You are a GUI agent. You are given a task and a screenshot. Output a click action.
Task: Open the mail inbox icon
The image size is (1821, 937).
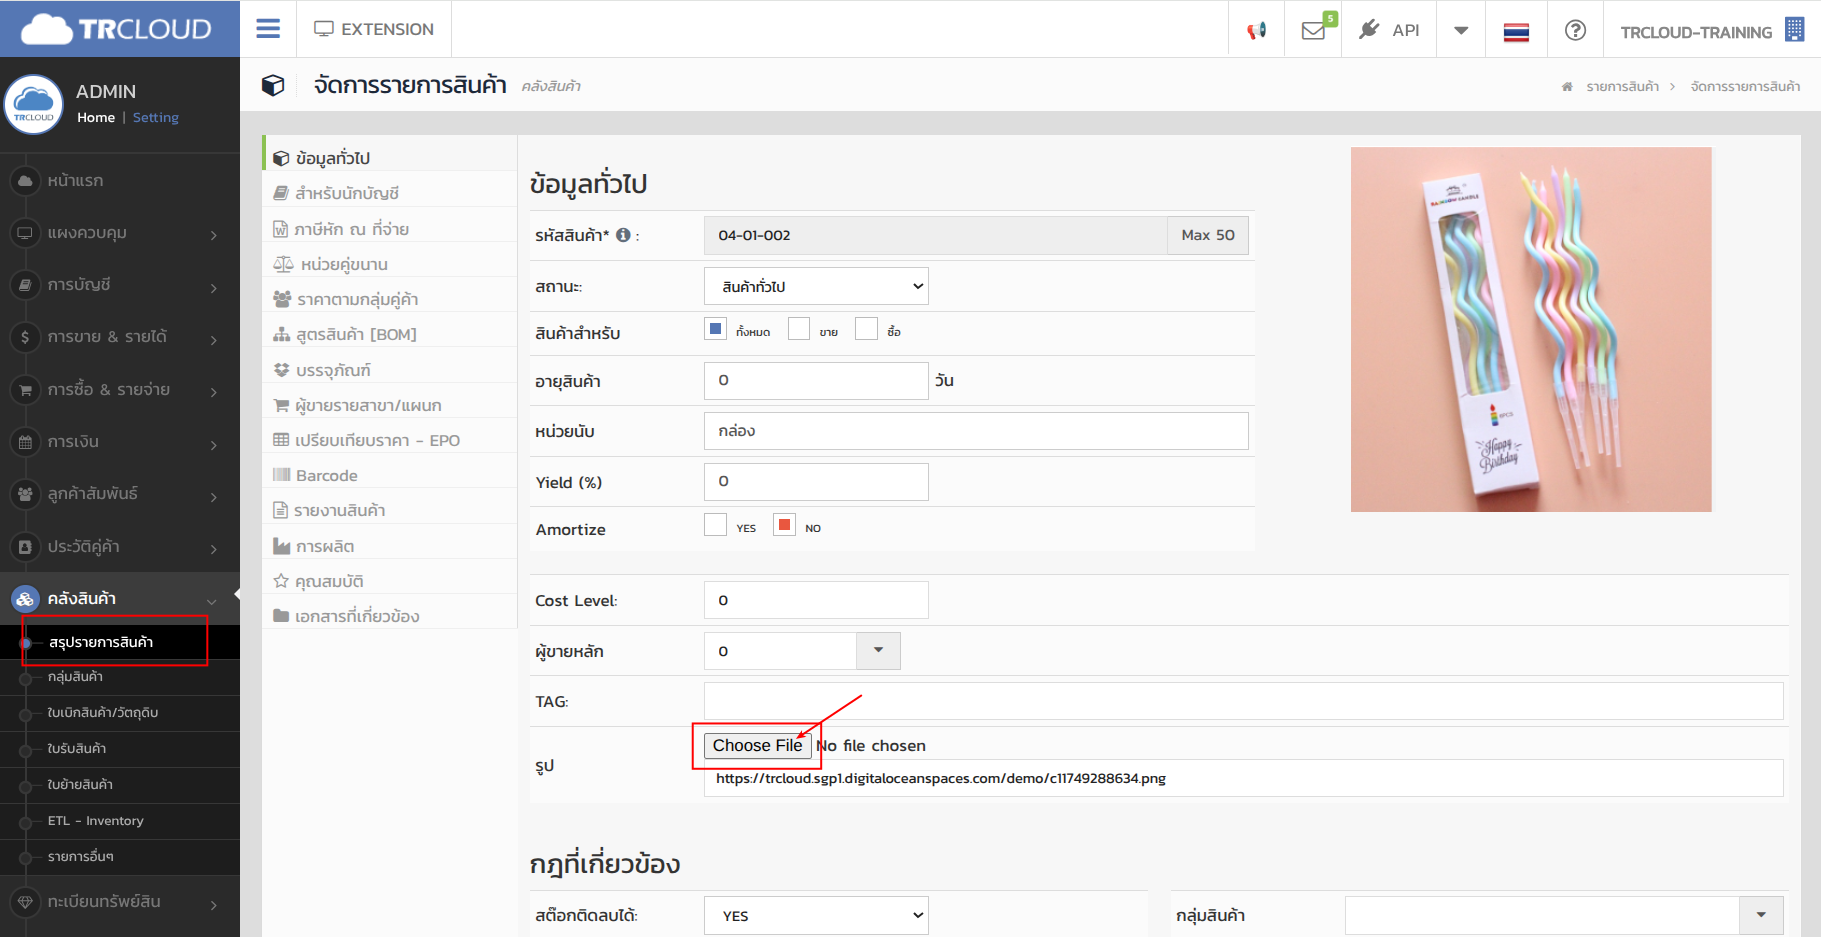coord(1313,30)
